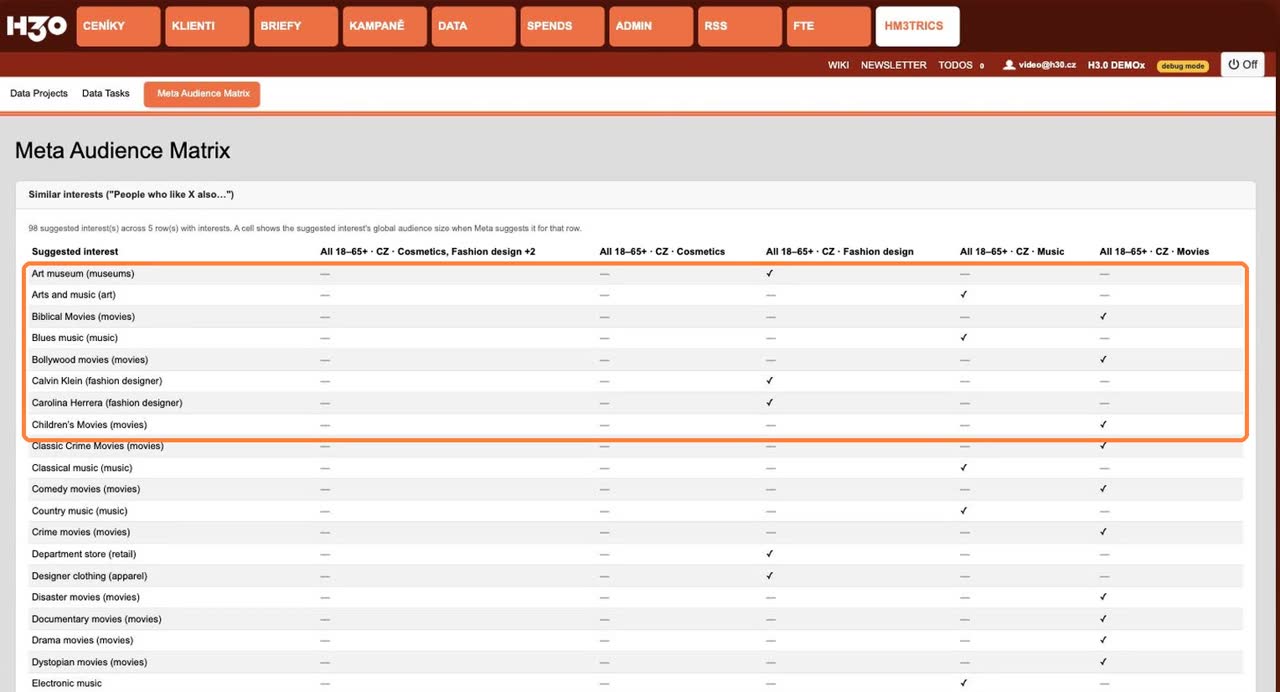The width and height of the screenshot is (1280, 692).
Task: Click the H3.0 DEMOx label
Action: (x=1116, y=65)
